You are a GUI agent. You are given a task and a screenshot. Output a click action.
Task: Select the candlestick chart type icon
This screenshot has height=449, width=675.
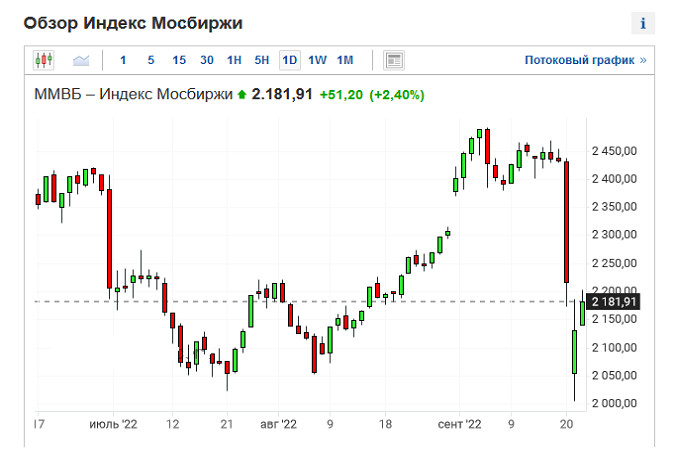point(44,60)
